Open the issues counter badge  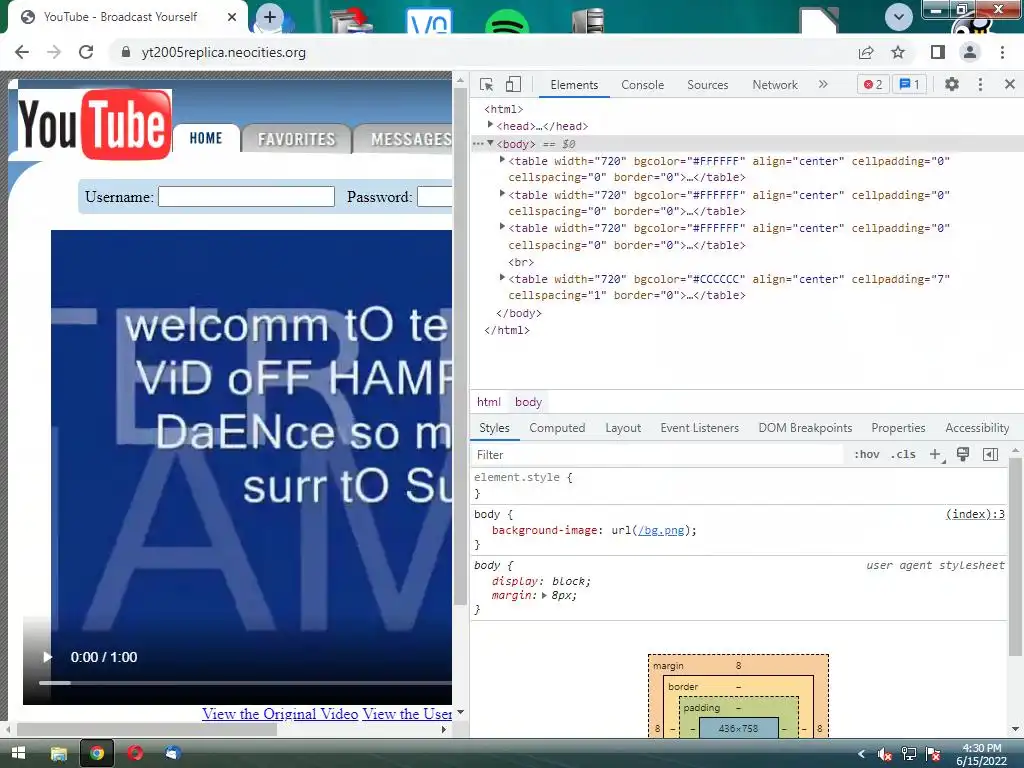[x=910, y=84]
